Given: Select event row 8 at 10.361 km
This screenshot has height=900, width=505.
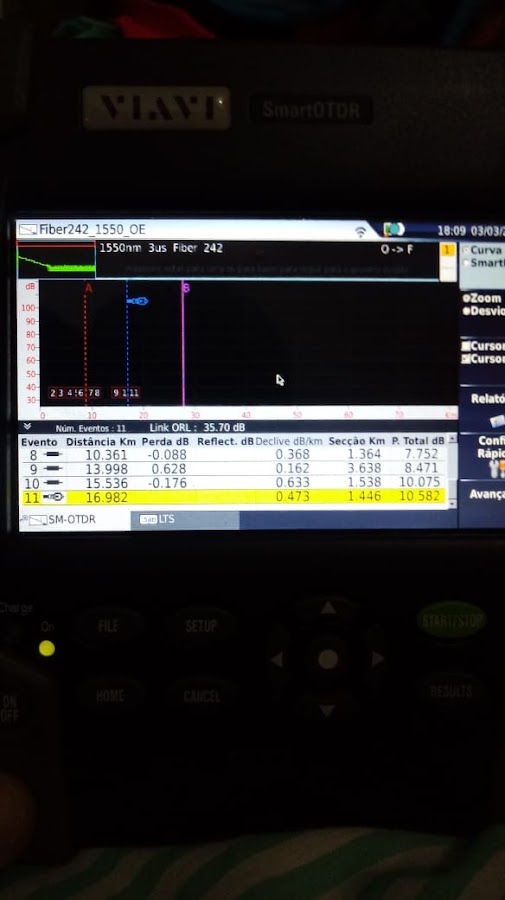Looking at the screenshot, I should pos(232,455).
